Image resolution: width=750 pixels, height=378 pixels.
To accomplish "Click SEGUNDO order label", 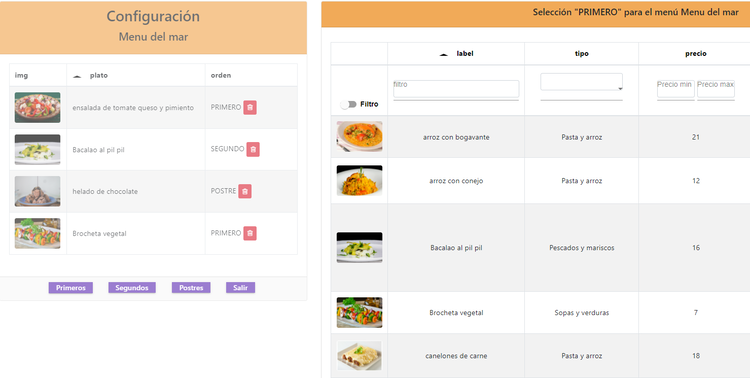I will pyautogui.click(x=227, y=149).
